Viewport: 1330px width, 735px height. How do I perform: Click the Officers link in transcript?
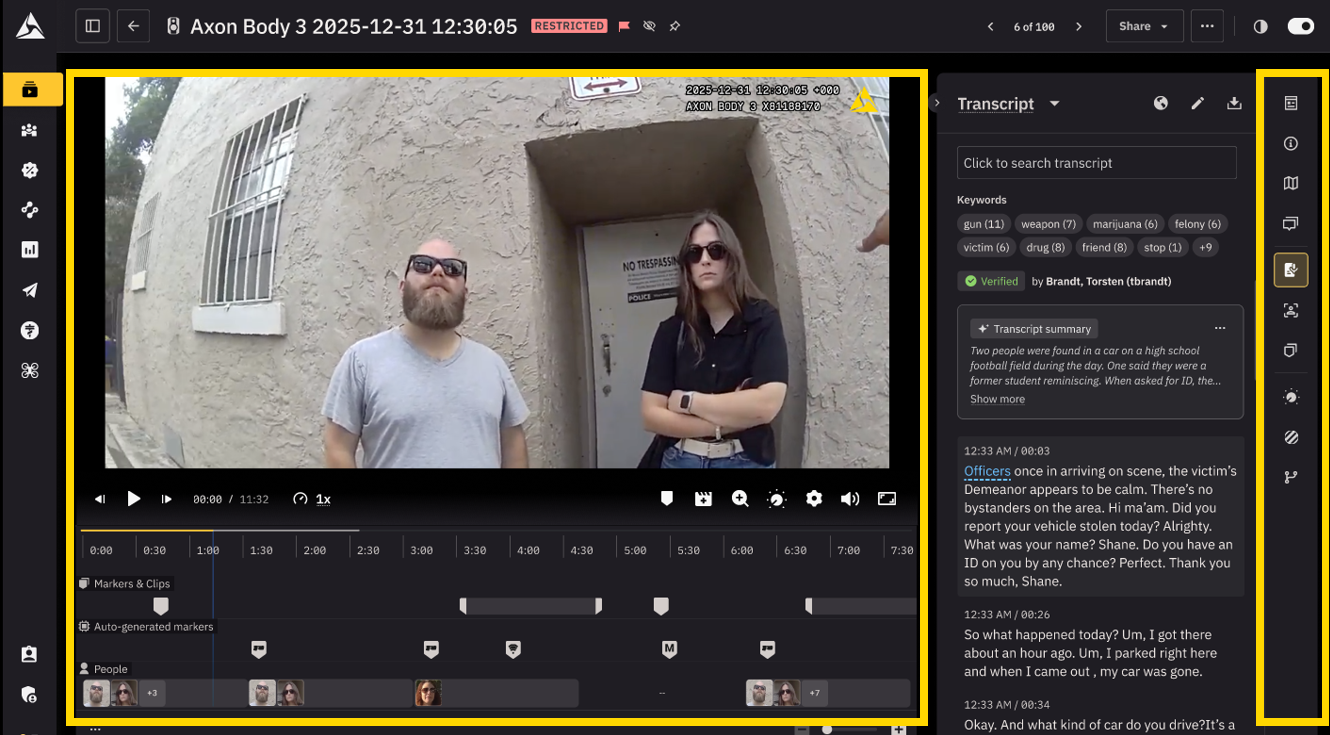click(x=987, y=471)
